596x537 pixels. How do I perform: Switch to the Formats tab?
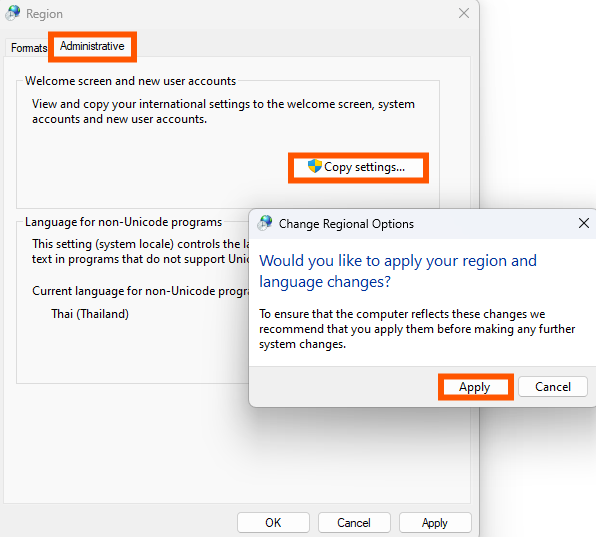29,48
